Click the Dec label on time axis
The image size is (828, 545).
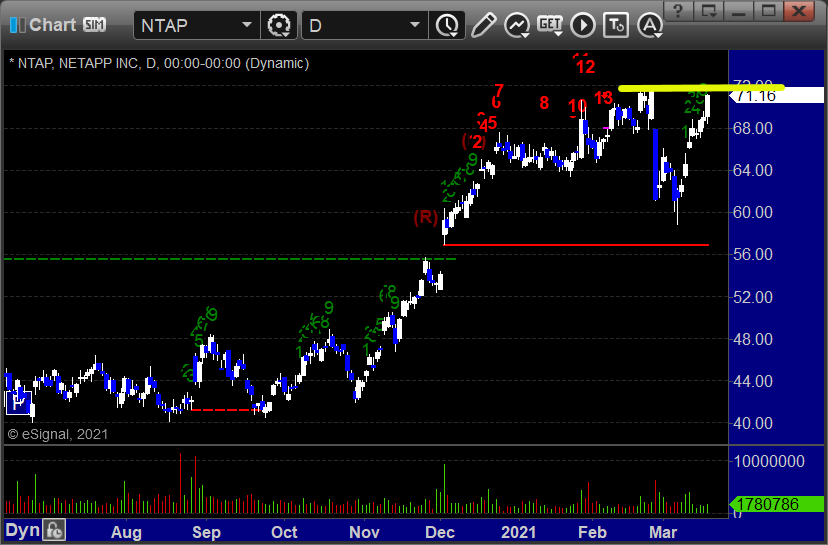[440, 532]
